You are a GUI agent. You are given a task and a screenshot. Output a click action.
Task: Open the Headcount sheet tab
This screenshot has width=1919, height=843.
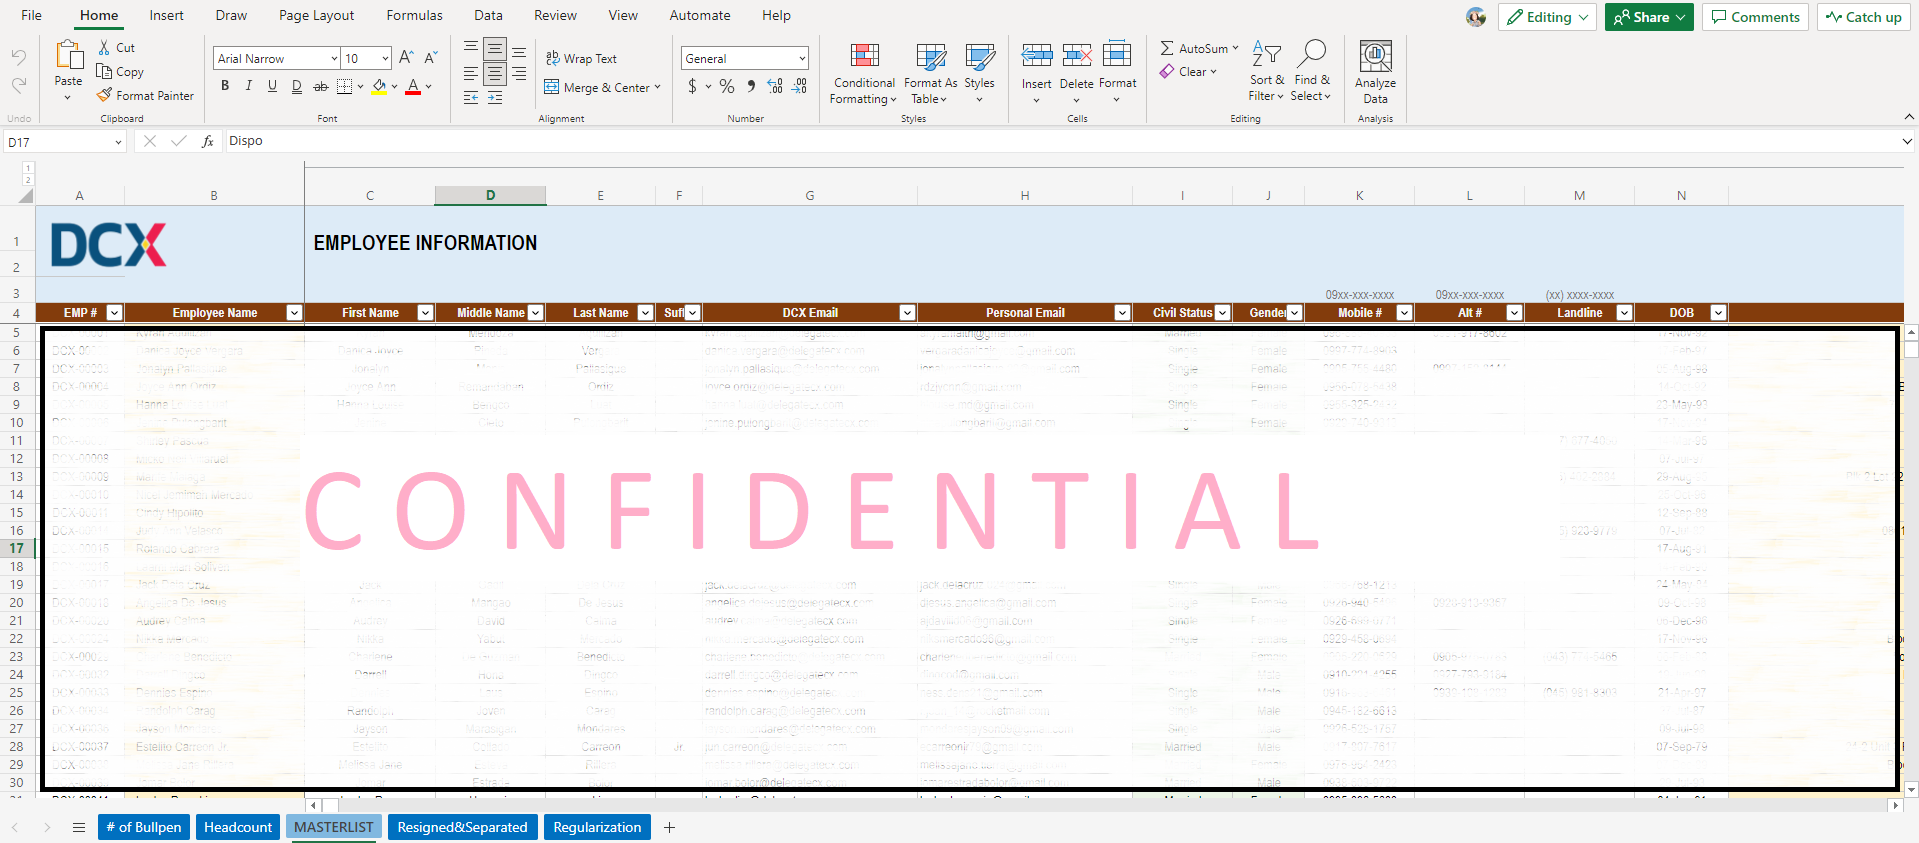[x=237, y=827]
